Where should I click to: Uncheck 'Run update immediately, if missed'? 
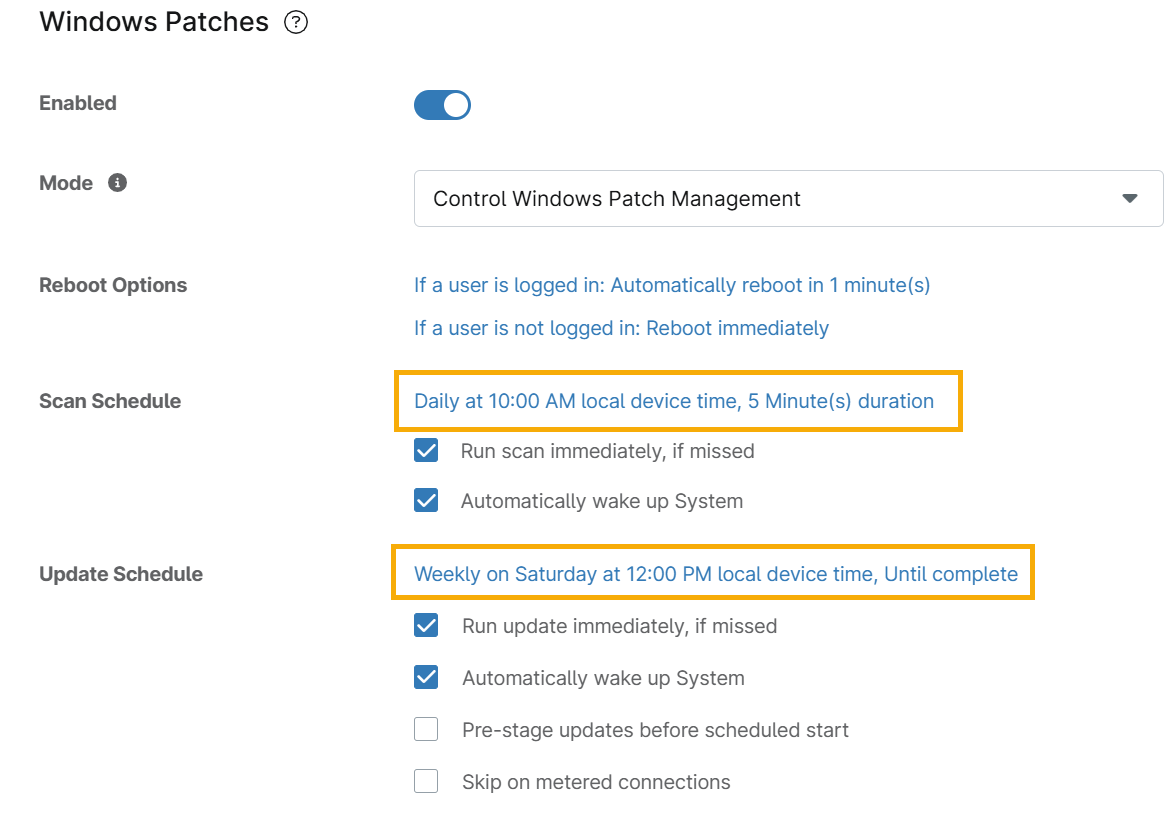point(426,627)
